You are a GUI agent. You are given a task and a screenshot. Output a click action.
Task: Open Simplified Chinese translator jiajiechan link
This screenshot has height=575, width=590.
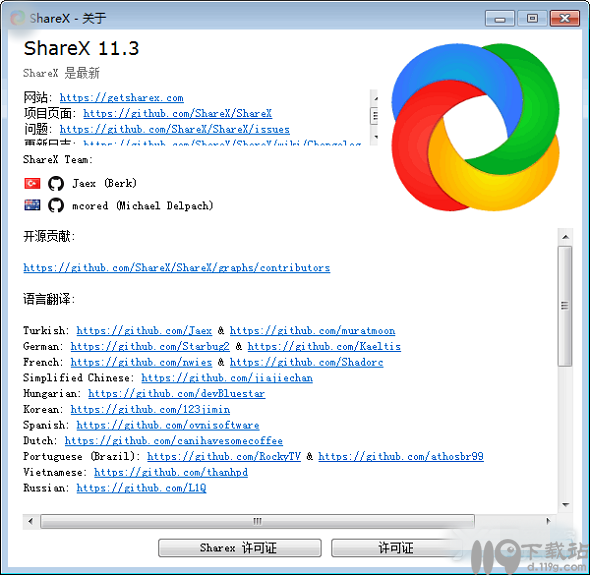point(227,377)
